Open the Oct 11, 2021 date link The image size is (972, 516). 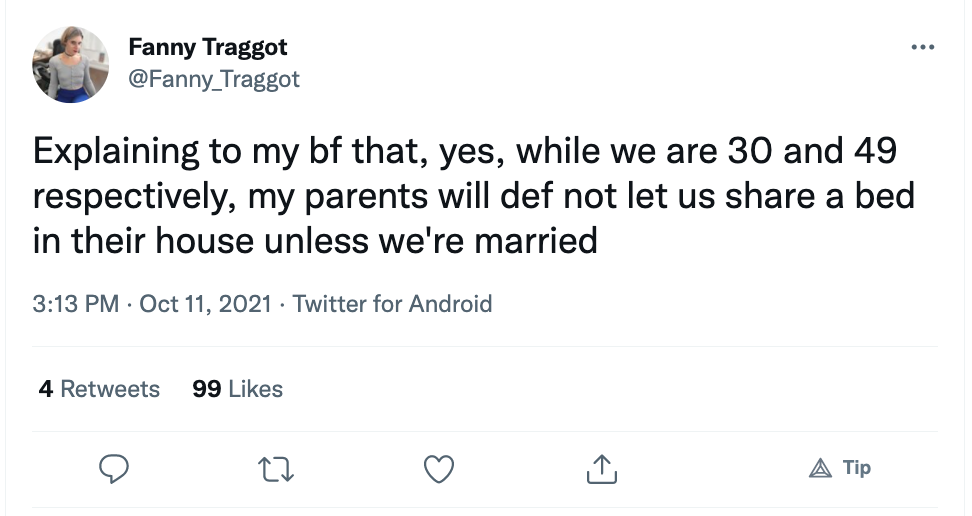(x=205, y=304)
